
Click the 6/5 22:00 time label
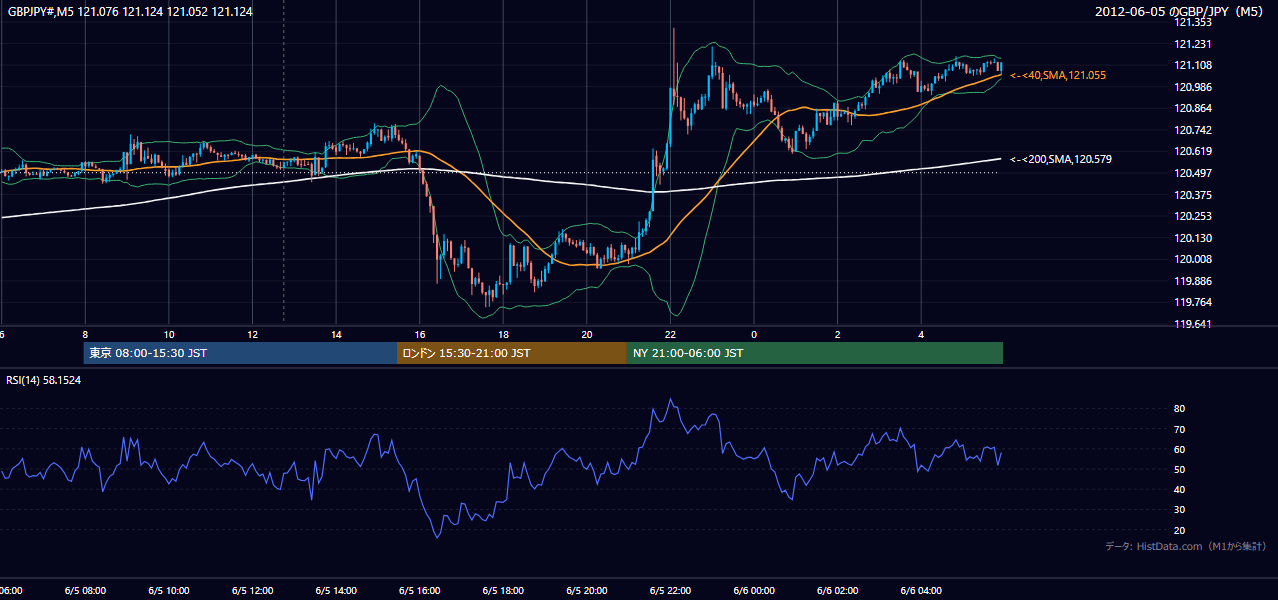[x=670, y=591]
